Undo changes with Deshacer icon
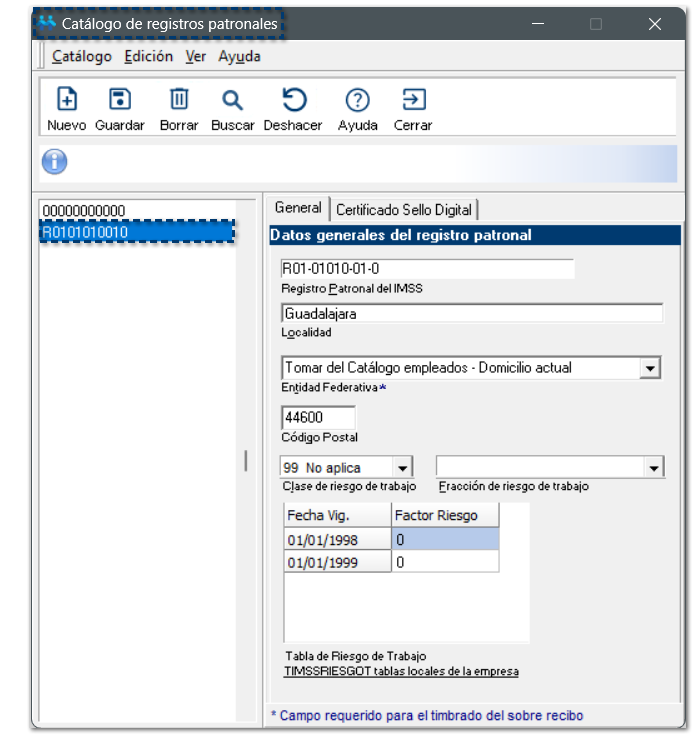Viewport: 695px width, 737px height. pos(293,100)
